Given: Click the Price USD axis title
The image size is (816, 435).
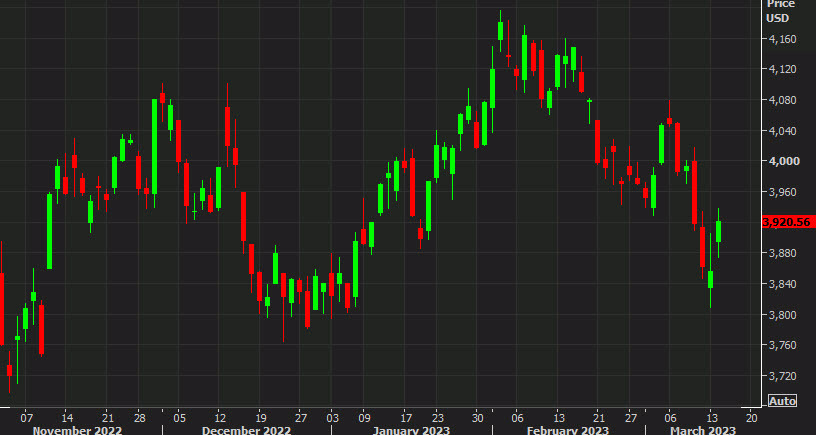Looking at the screenshot, I should tap(780, 11).
